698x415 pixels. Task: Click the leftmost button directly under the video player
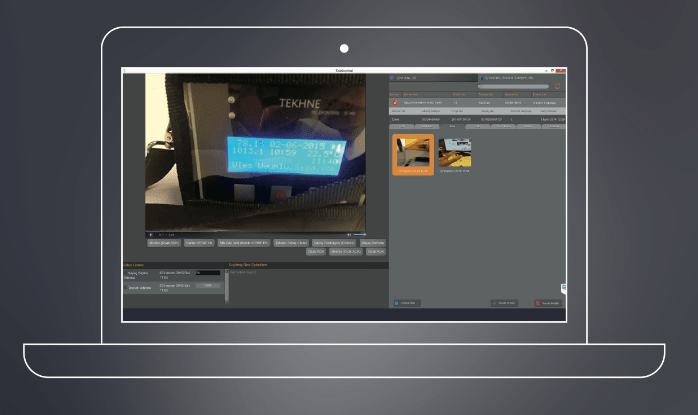click(164, 243)
